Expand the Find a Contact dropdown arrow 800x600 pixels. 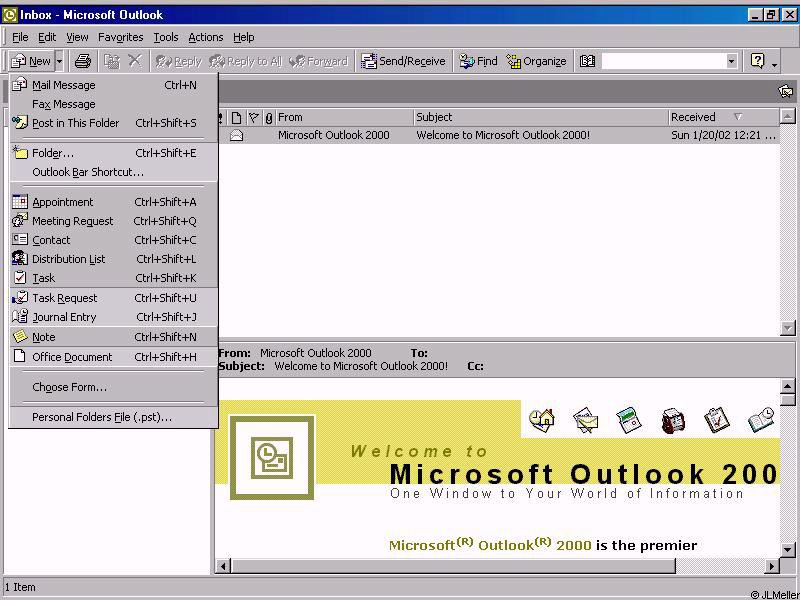[732, 61]
